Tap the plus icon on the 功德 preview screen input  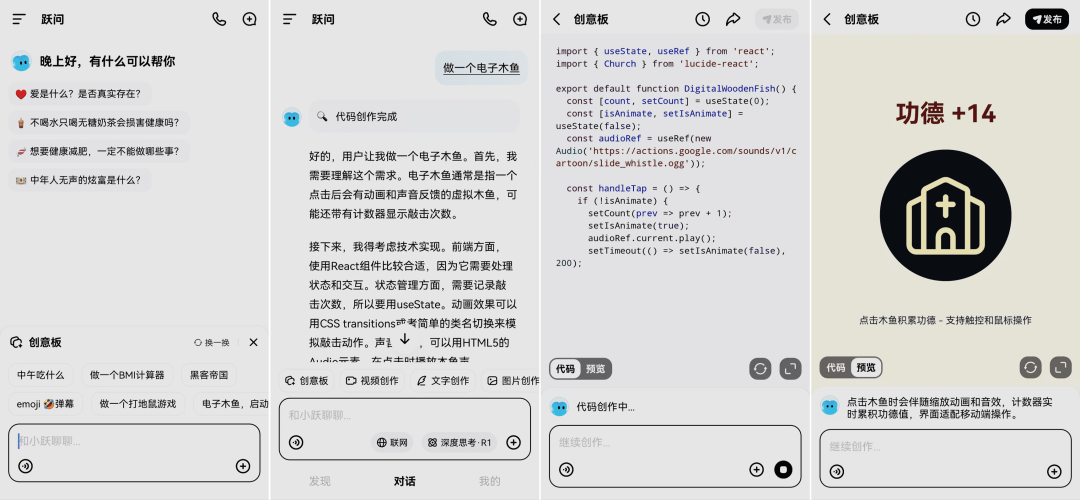tap(1054, 472)
